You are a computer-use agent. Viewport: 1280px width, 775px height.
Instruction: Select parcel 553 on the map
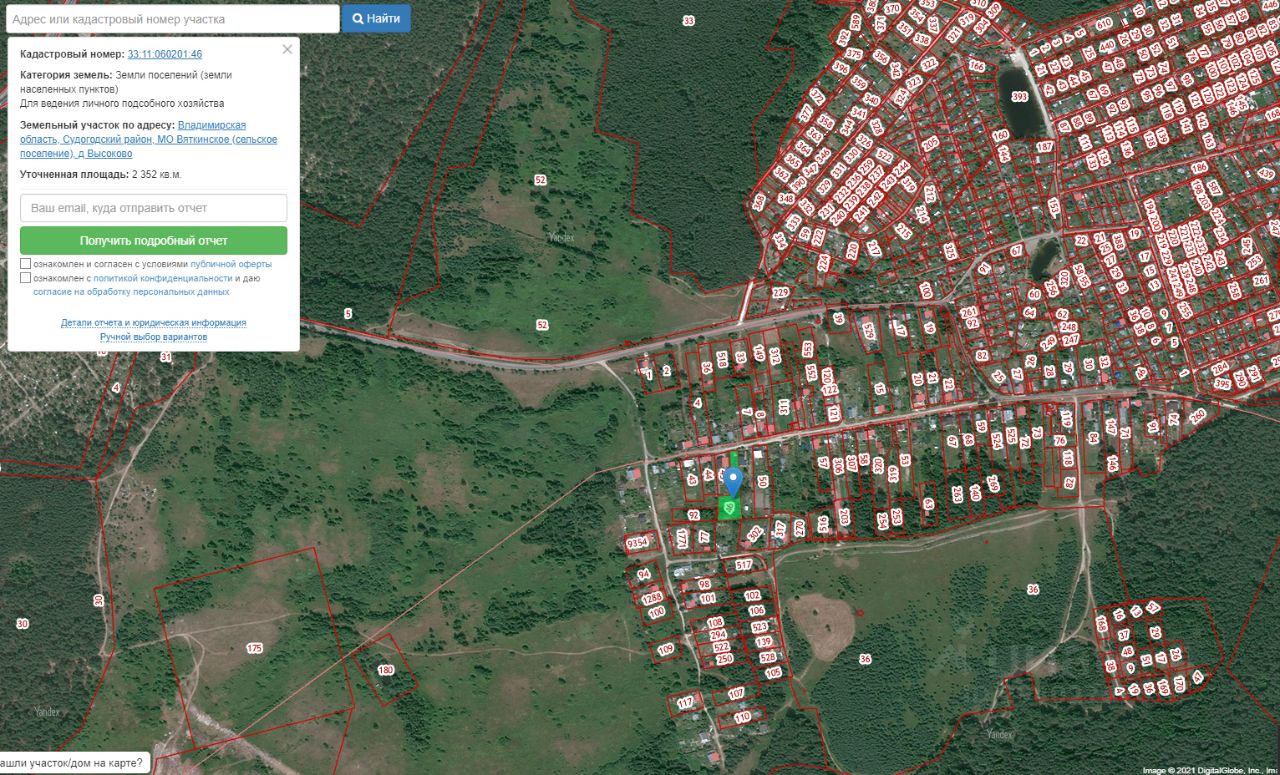click(x=807, y=349)
